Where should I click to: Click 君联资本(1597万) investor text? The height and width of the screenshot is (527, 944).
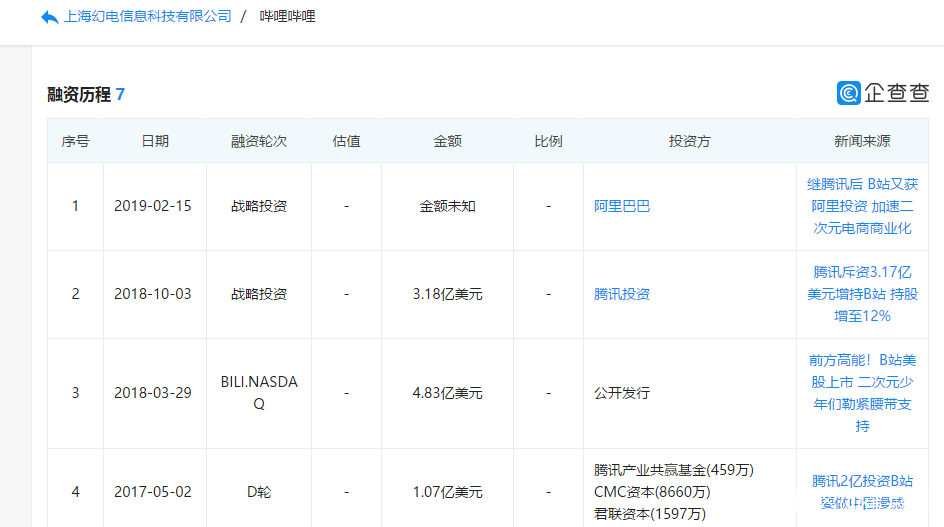pyautogui.click(x=650, y=513)
